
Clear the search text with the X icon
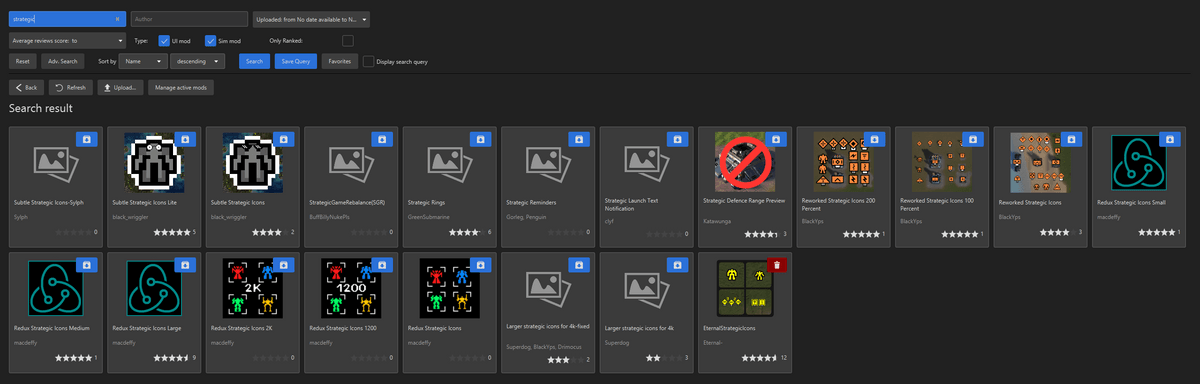[x=117, y=19]
